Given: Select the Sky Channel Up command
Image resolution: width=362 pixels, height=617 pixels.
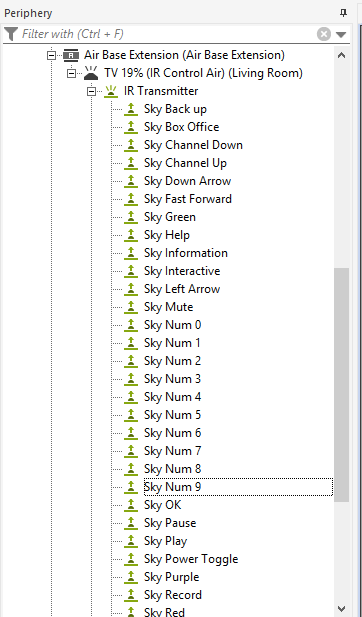Looking at the screenshot, I should click(x=185, y=163).
